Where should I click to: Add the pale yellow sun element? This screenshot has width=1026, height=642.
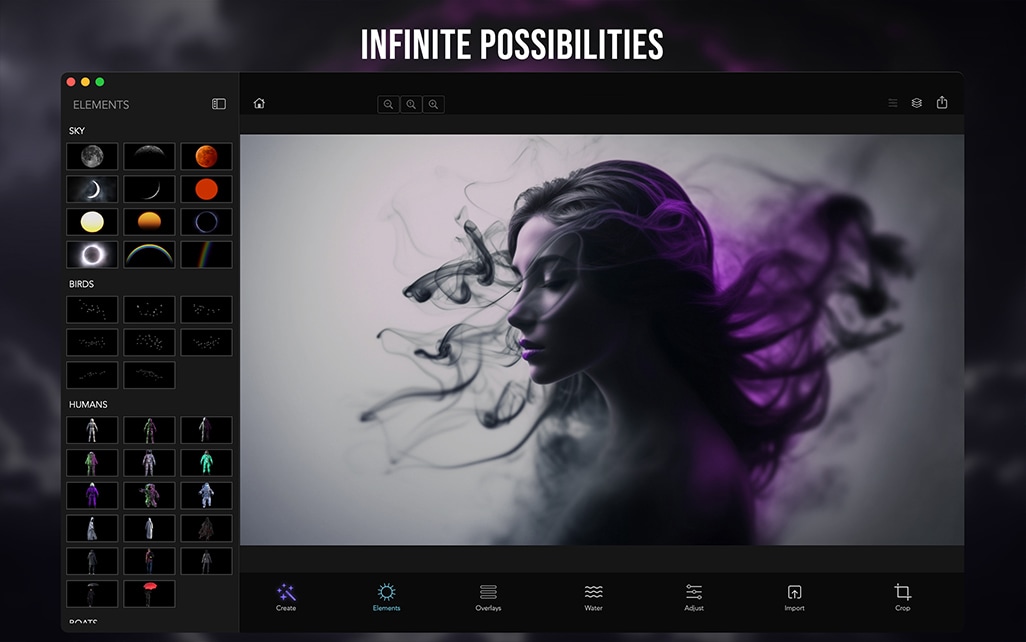tap(92, 222)
